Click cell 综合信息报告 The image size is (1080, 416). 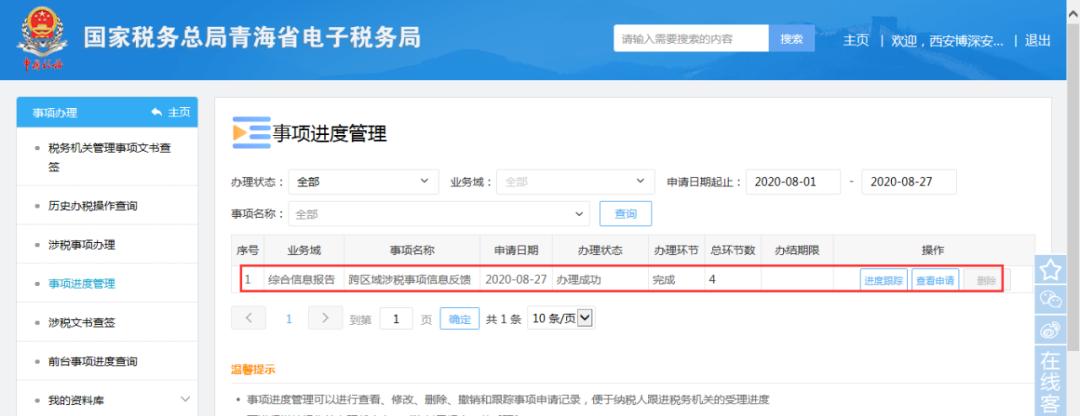pyautogui.click(x=302, y=280)
